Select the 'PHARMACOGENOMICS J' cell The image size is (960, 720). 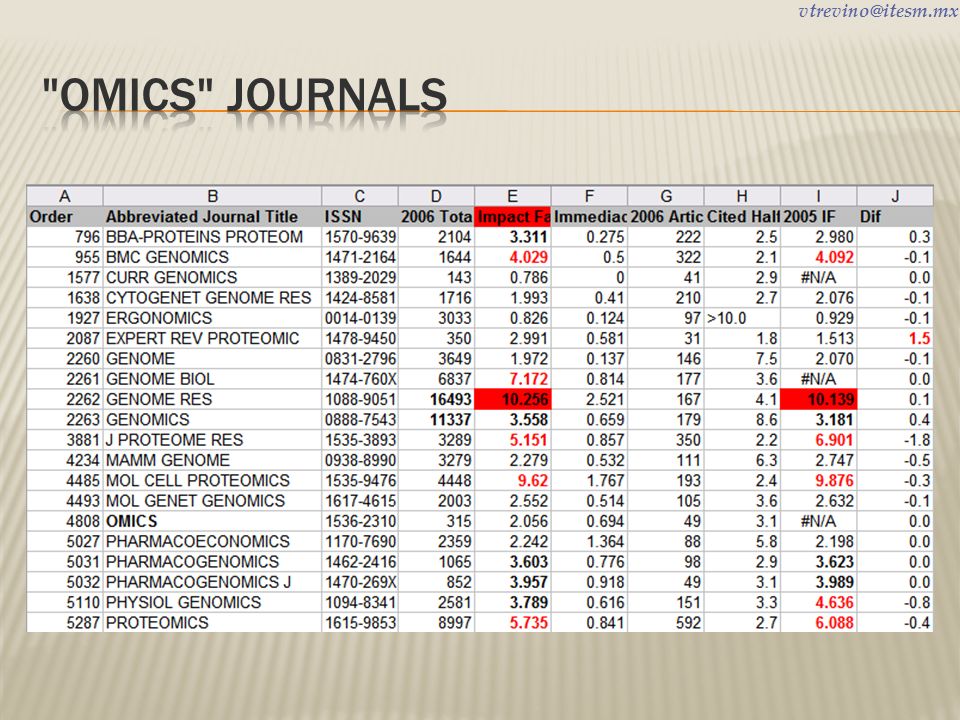(x=212, y=582)
